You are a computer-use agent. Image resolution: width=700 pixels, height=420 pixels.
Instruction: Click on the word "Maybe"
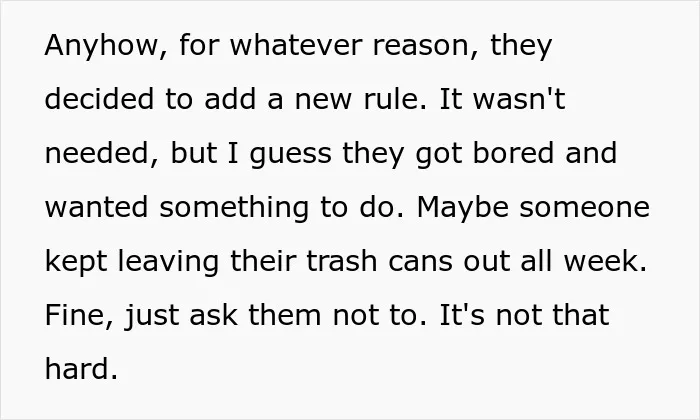click(462, 208)
